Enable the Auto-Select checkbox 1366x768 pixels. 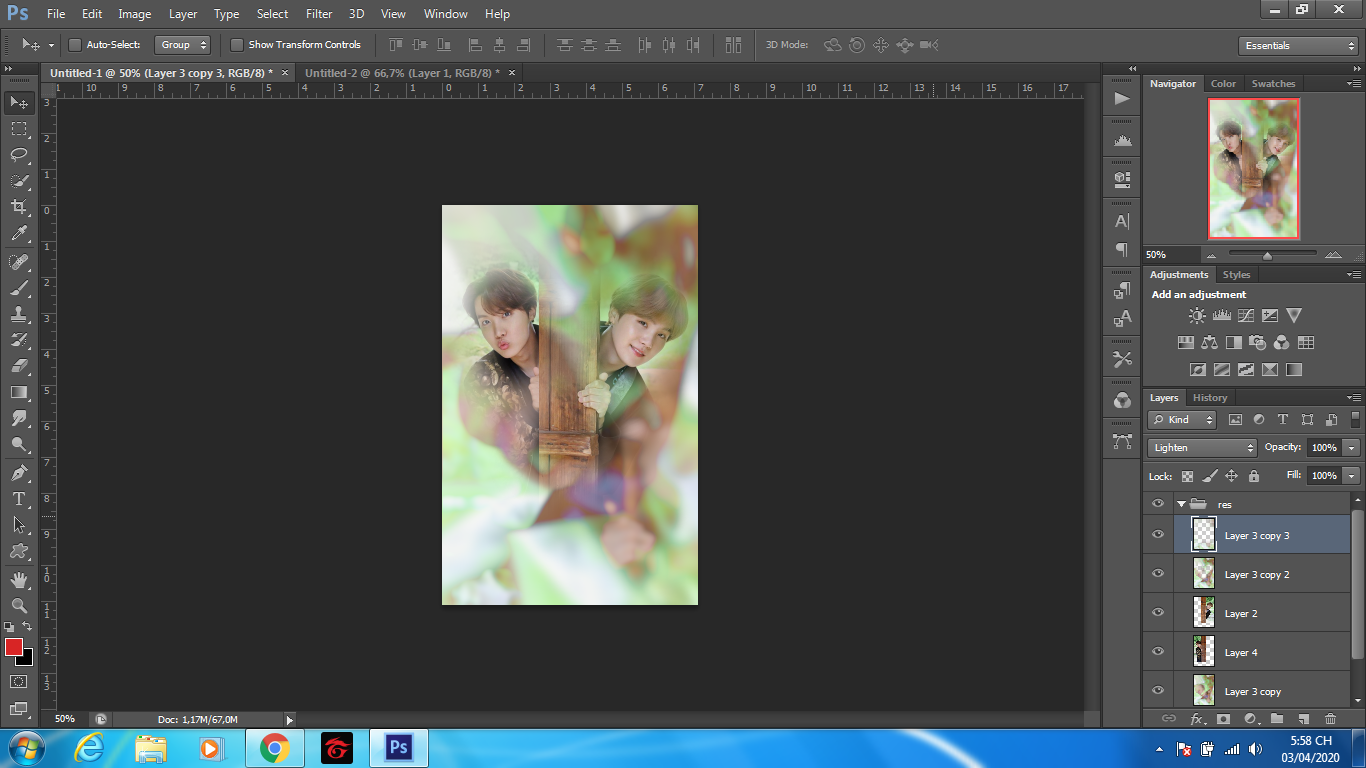point(75,45)
